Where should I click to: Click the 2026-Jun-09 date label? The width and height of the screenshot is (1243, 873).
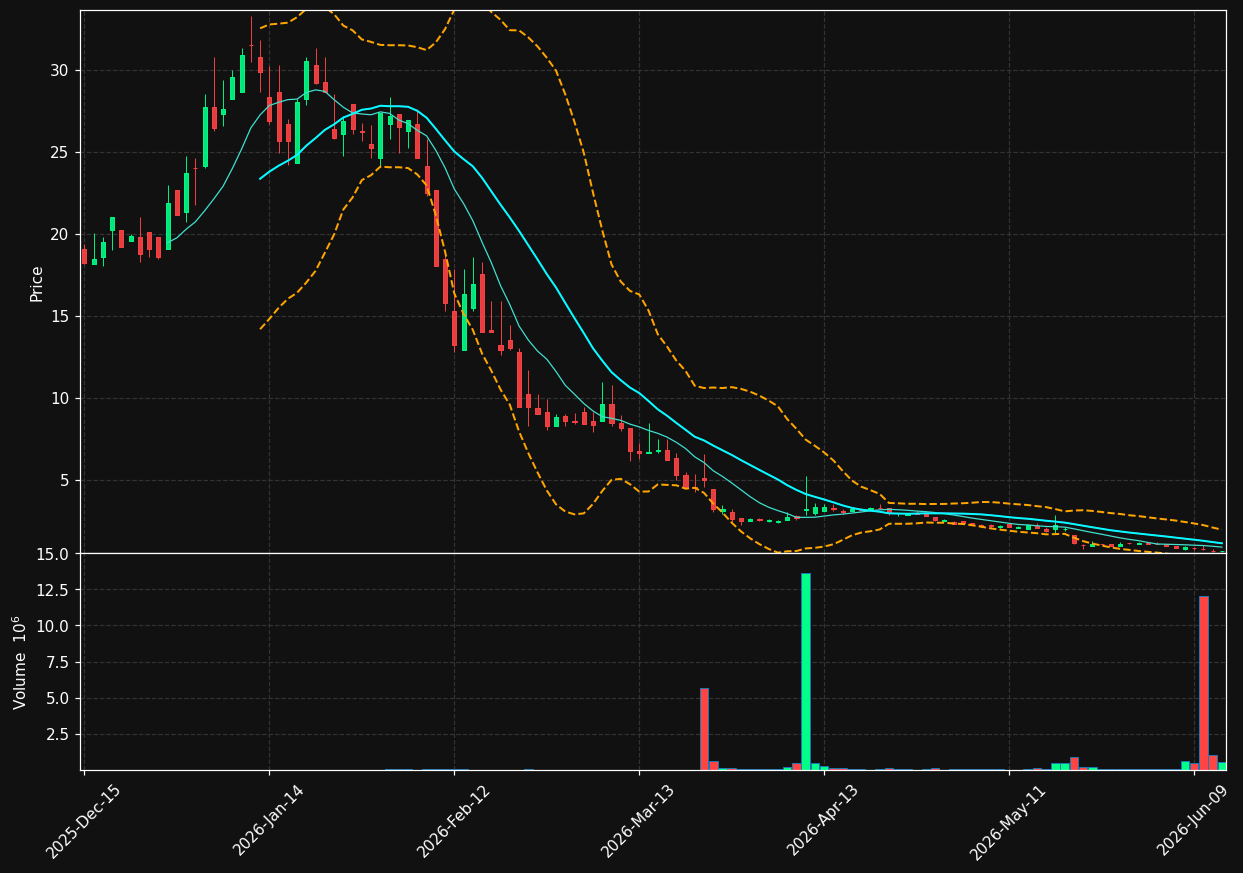pyautogui.click(x=1193, y=821)
